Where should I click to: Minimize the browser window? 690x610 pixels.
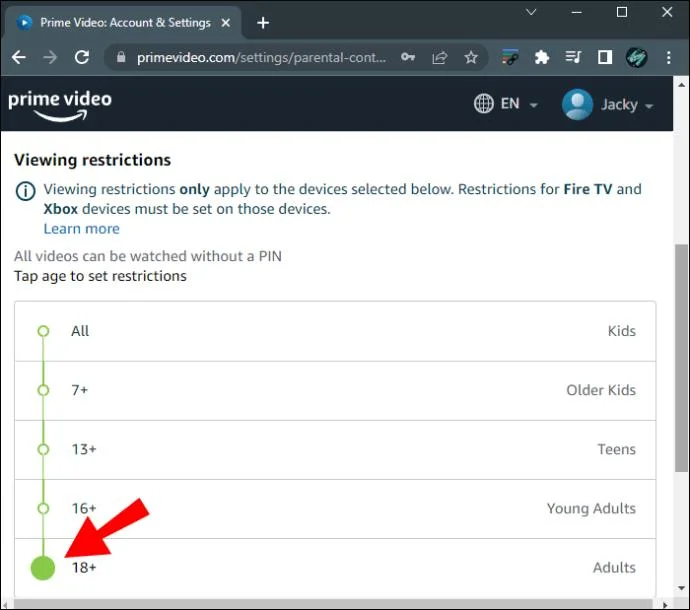click(576, 12)
